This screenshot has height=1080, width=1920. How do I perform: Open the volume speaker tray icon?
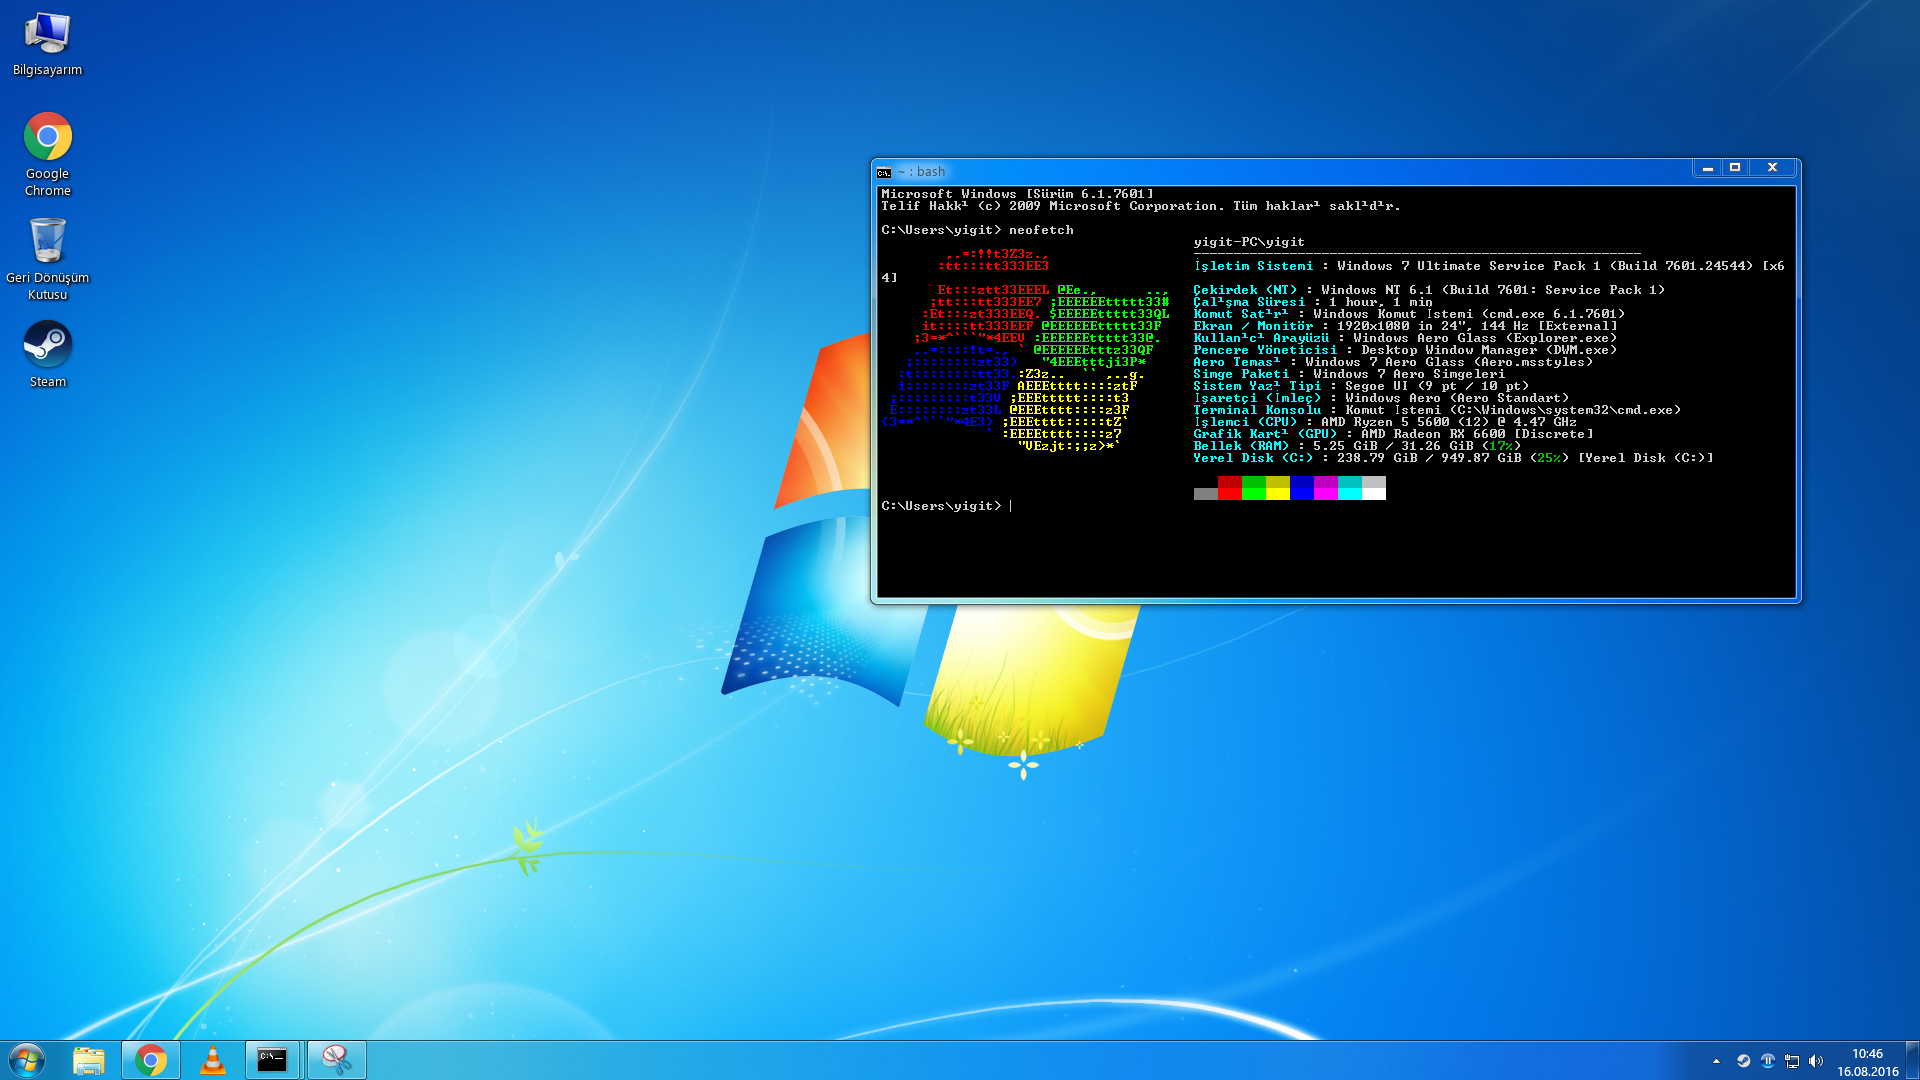coord(1816,1061)
